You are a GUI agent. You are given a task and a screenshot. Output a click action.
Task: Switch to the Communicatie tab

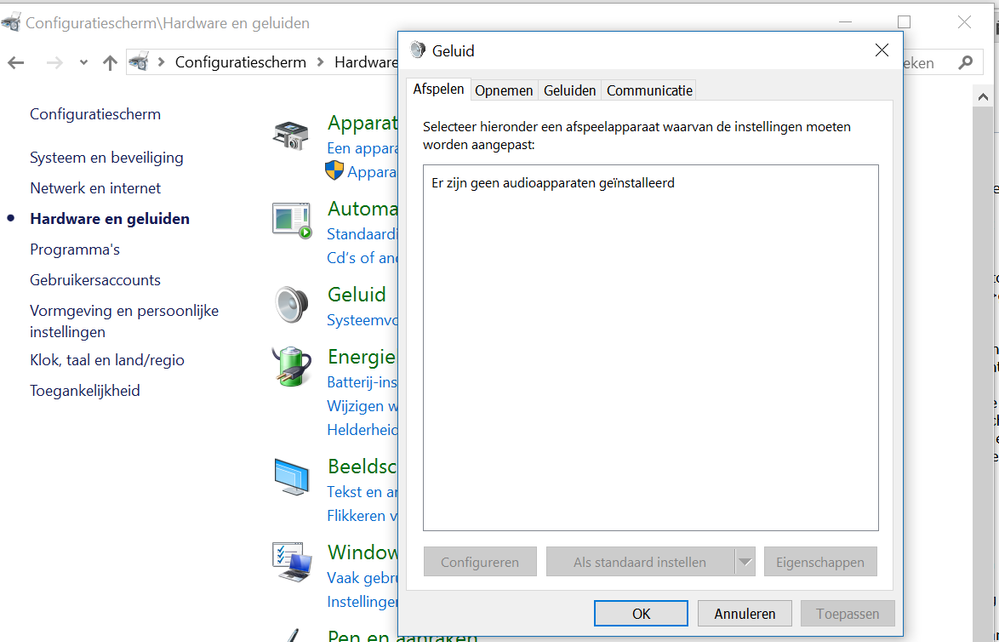pos(649,90)
